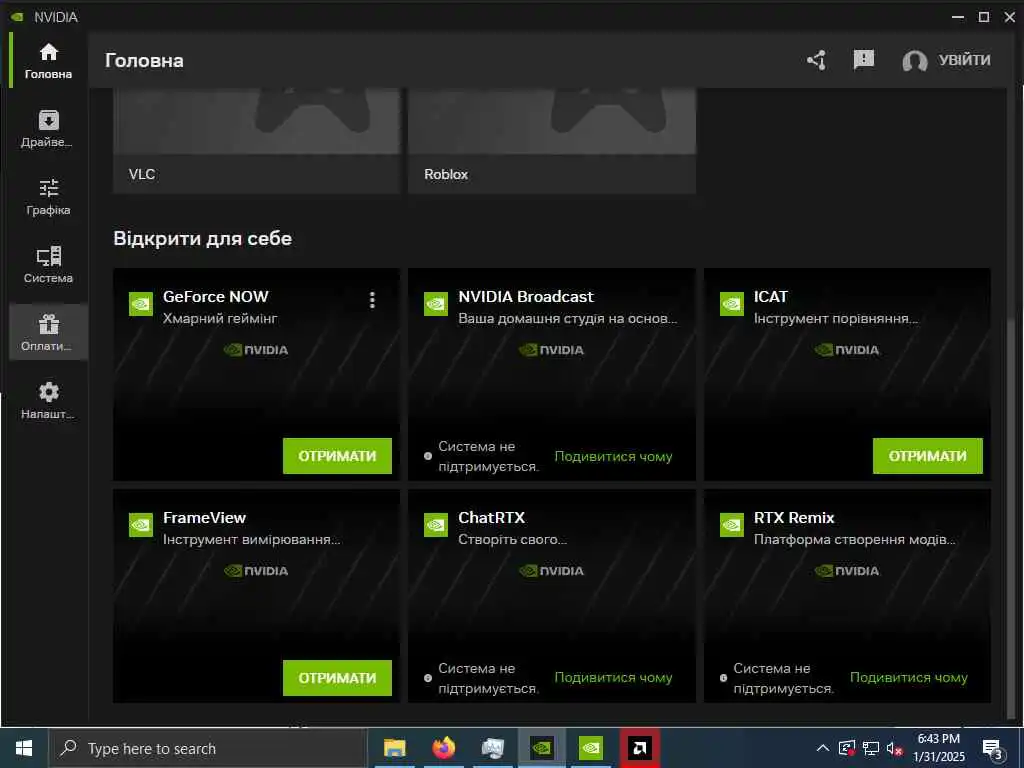Screen dimensions: 1024x768
Task: Click the ChatRTX card logo icon
Action: tap(436, 525)
